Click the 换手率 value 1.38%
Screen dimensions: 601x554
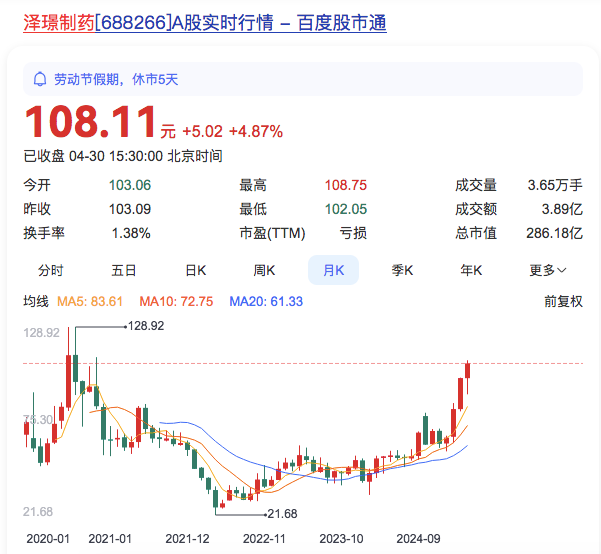(131, 233)
